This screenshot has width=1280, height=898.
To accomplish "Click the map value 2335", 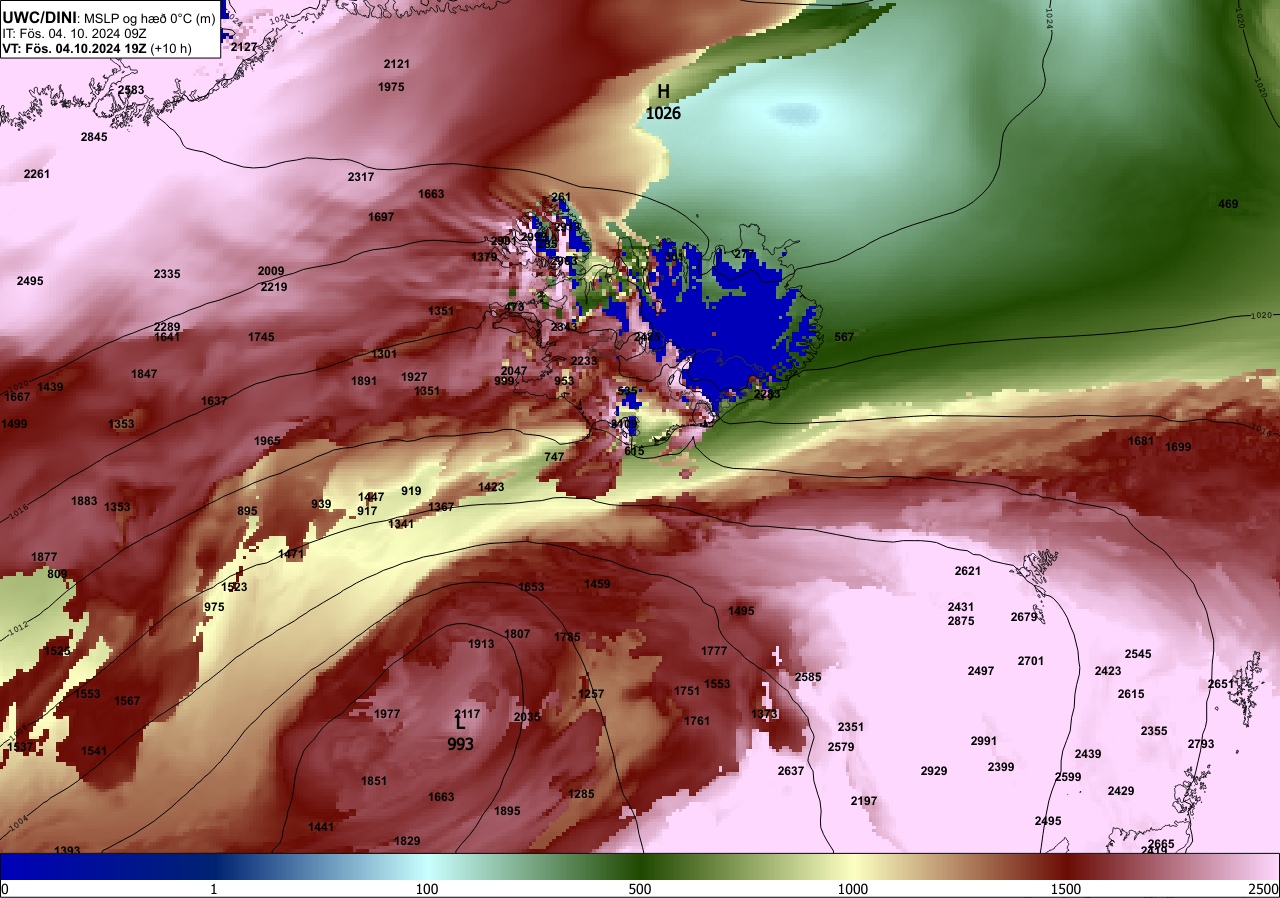I will click(167, 274).
